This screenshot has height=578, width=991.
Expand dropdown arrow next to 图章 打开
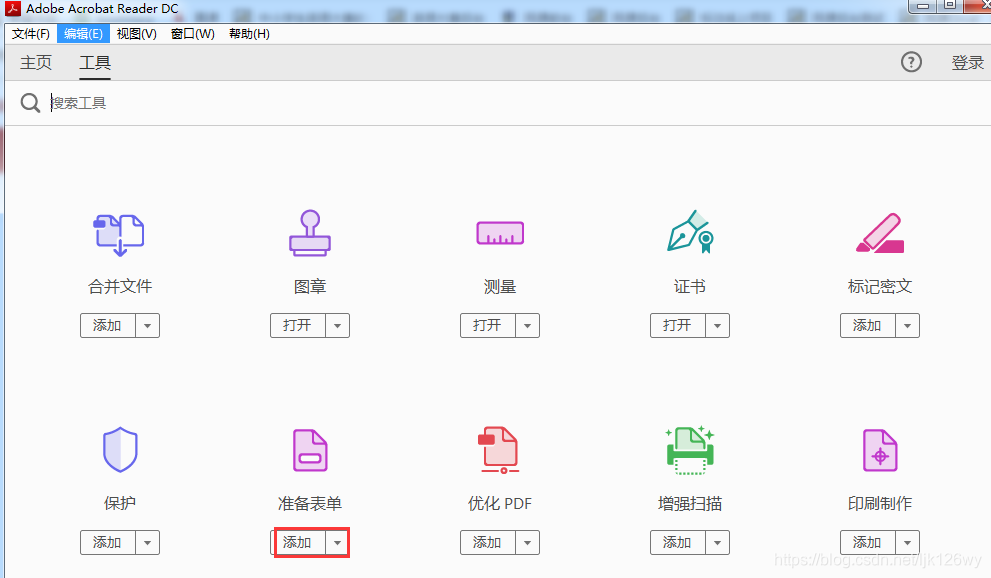tap(337, 326)
